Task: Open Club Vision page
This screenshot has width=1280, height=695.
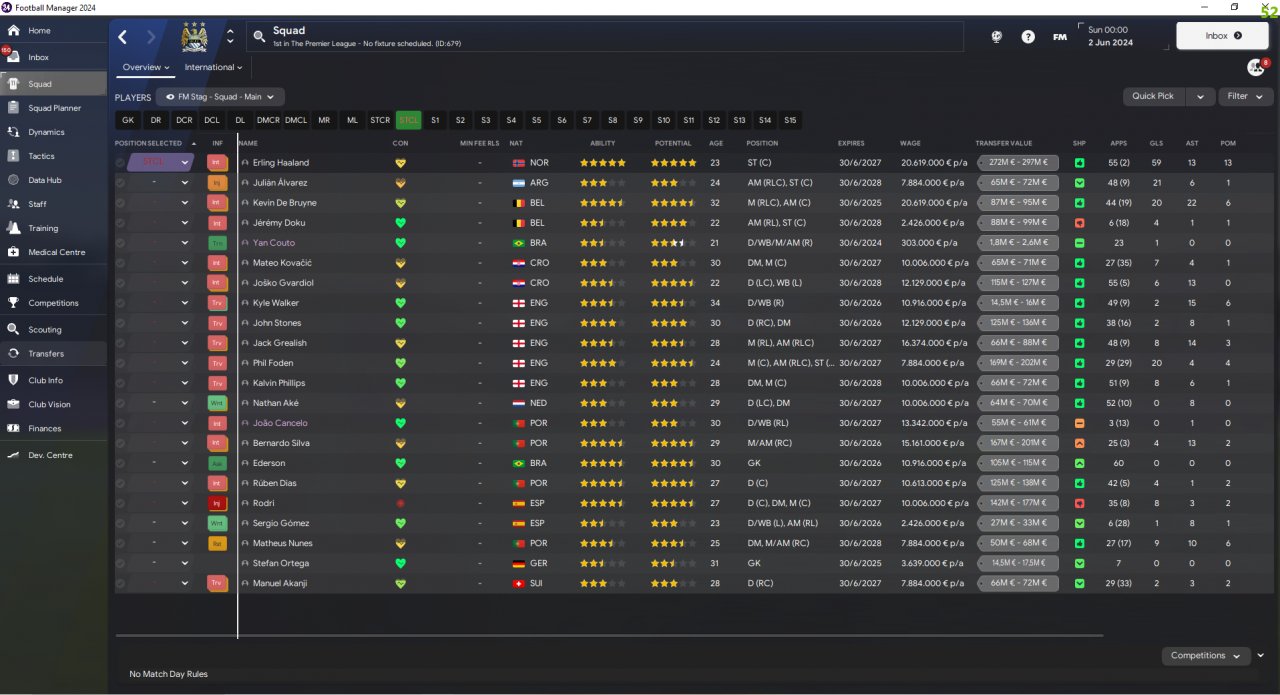Action: click(x=49, y=404)
